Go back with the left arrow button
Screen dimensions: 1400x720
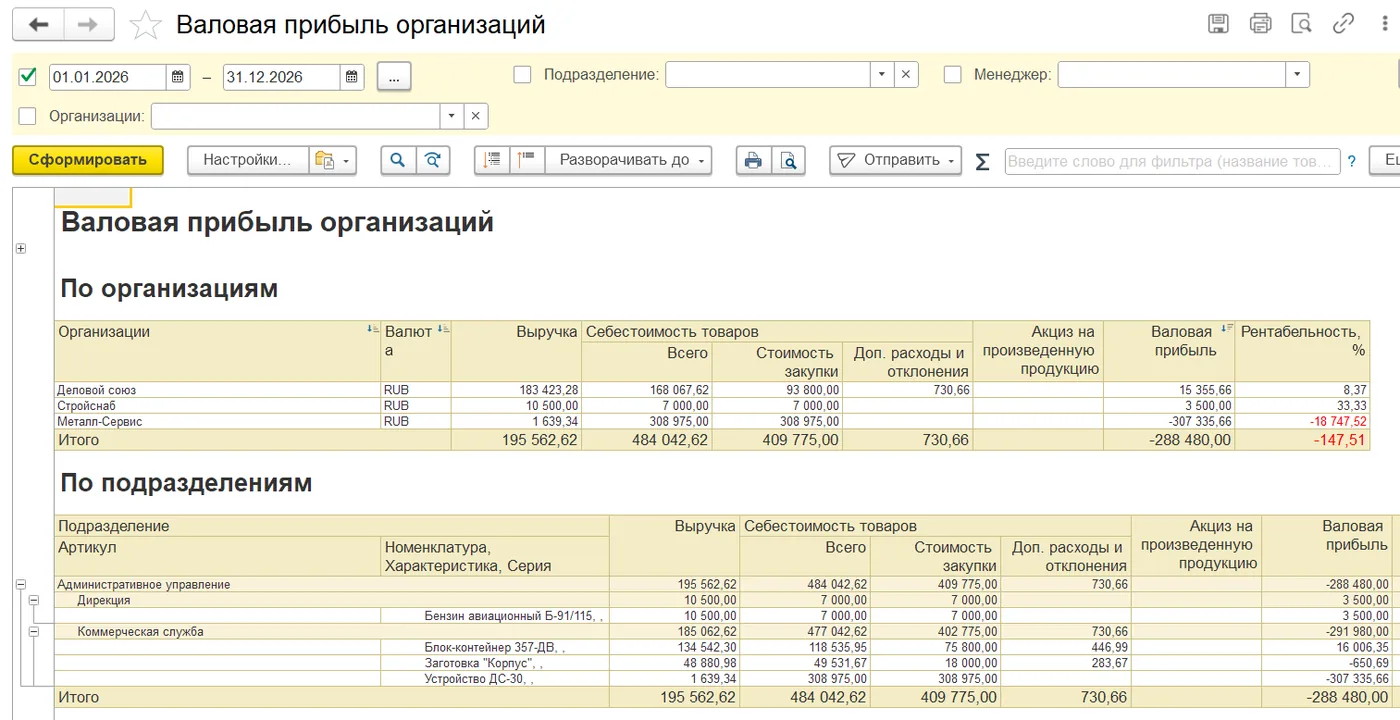click(39, 25)
